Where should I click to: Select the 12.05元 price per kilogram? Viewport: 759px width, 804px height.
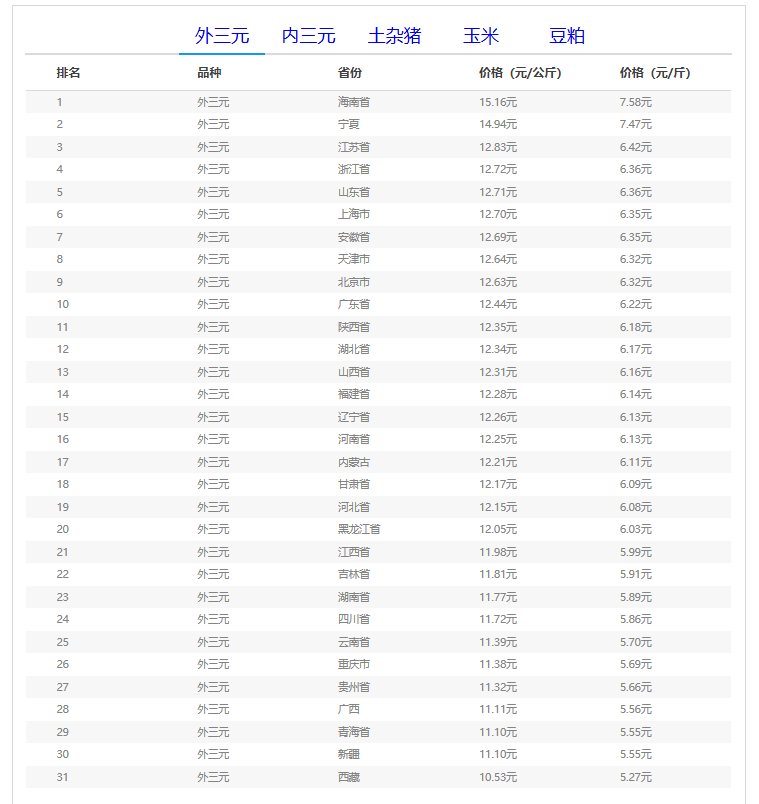pos(498,529)
